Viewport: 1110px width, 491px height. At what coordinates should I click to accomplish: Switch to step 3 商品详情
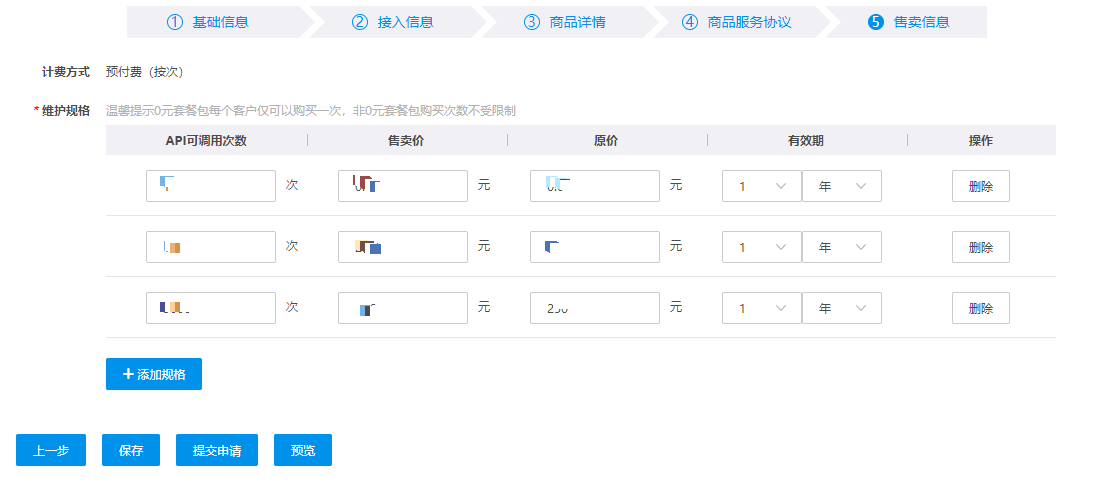tap(564, 22)
